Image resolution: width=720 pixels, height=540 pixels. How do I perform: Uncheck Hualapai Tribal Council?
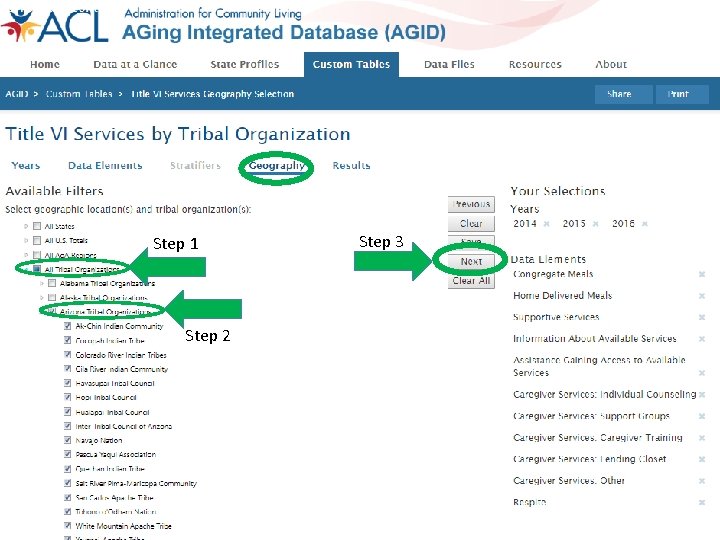tap(68, 411)
